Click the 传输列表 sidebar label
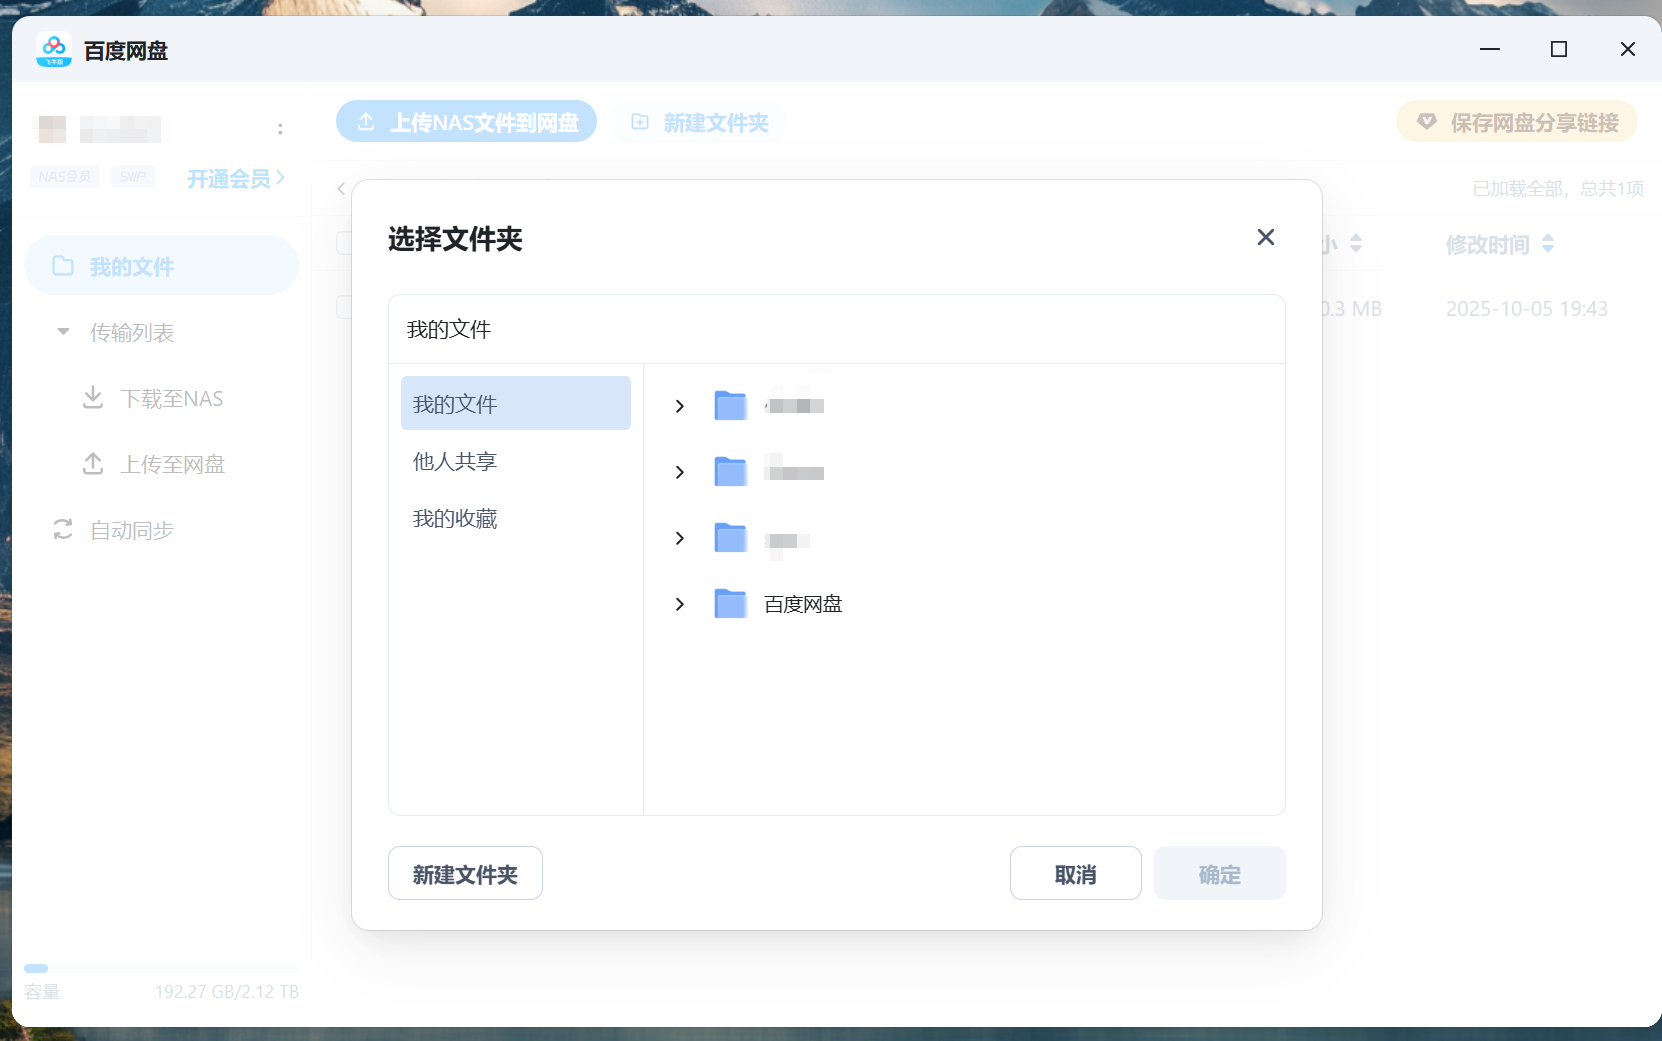1662x1041 pixels. click(132, 332)
